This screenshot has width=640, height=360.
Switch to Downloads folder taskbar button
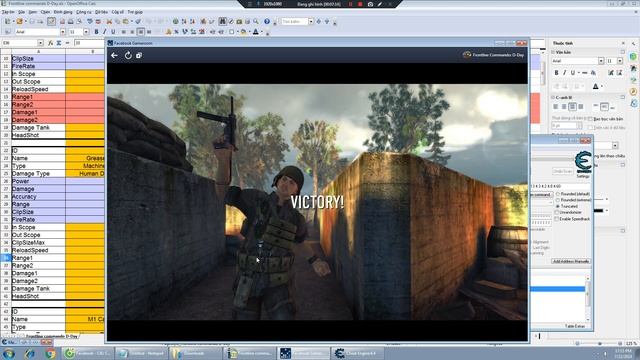194,353
